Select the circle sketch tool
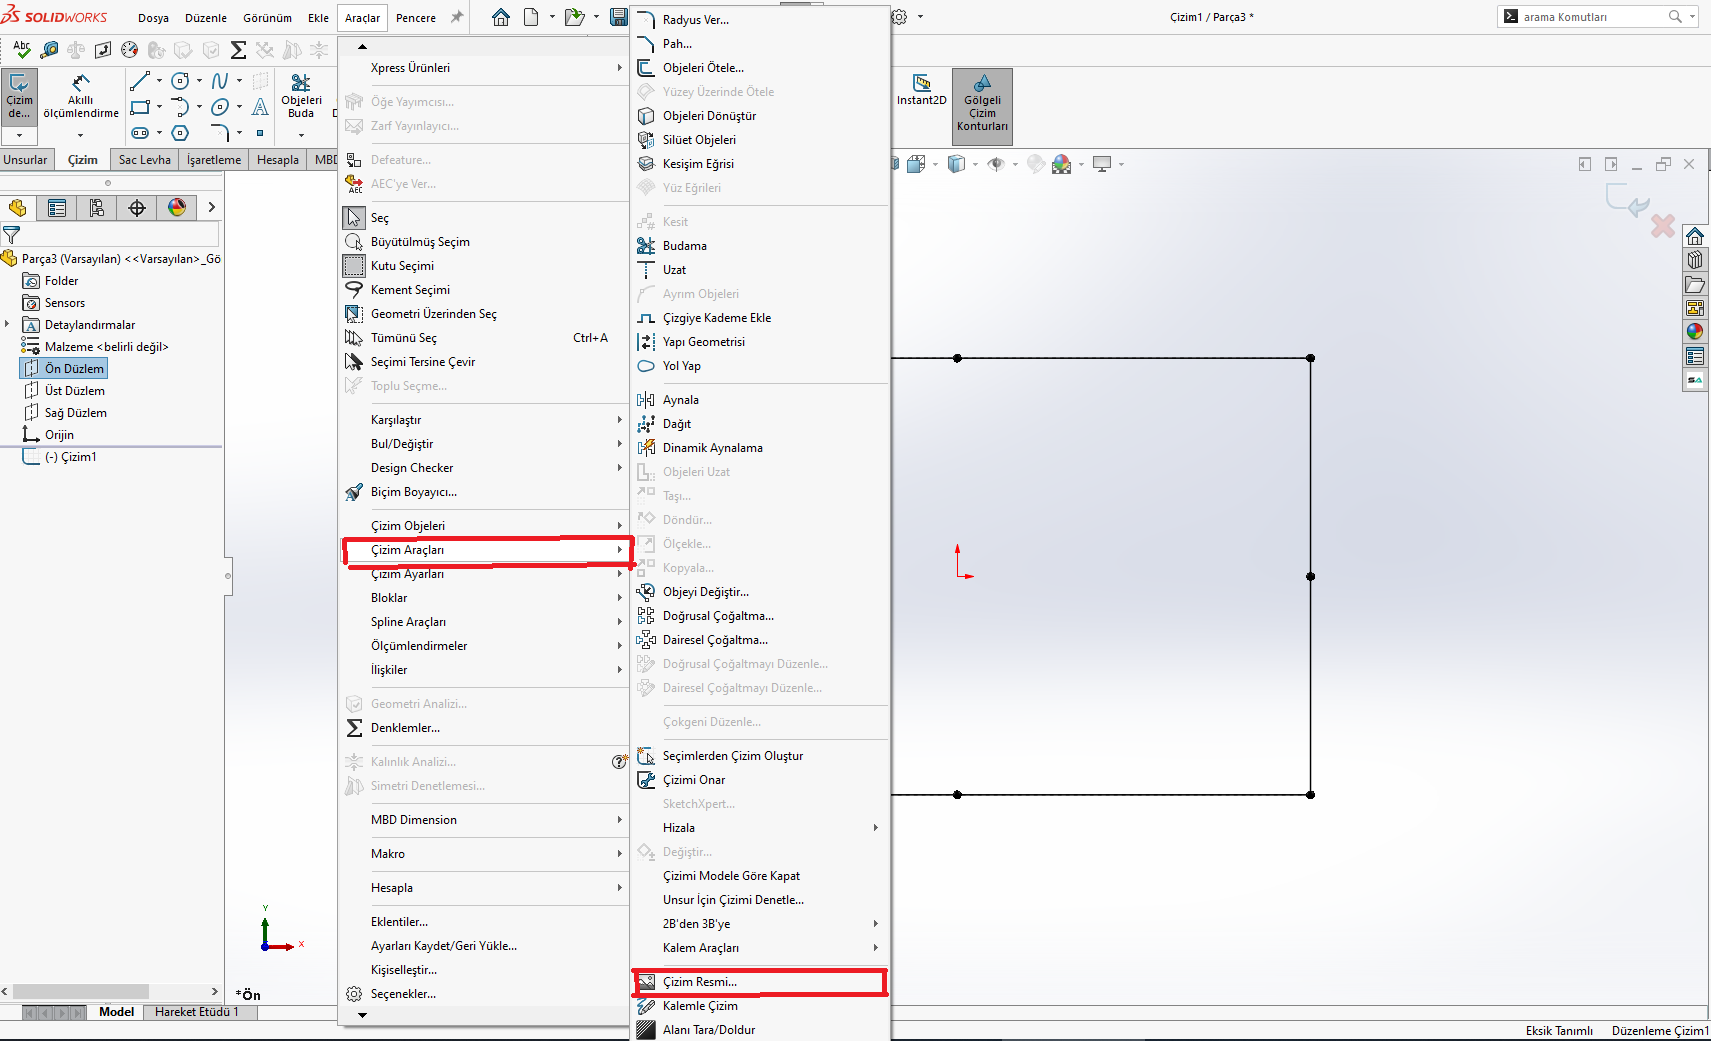The height and width of the screenshot is (1041, 1711). [180, 81]
